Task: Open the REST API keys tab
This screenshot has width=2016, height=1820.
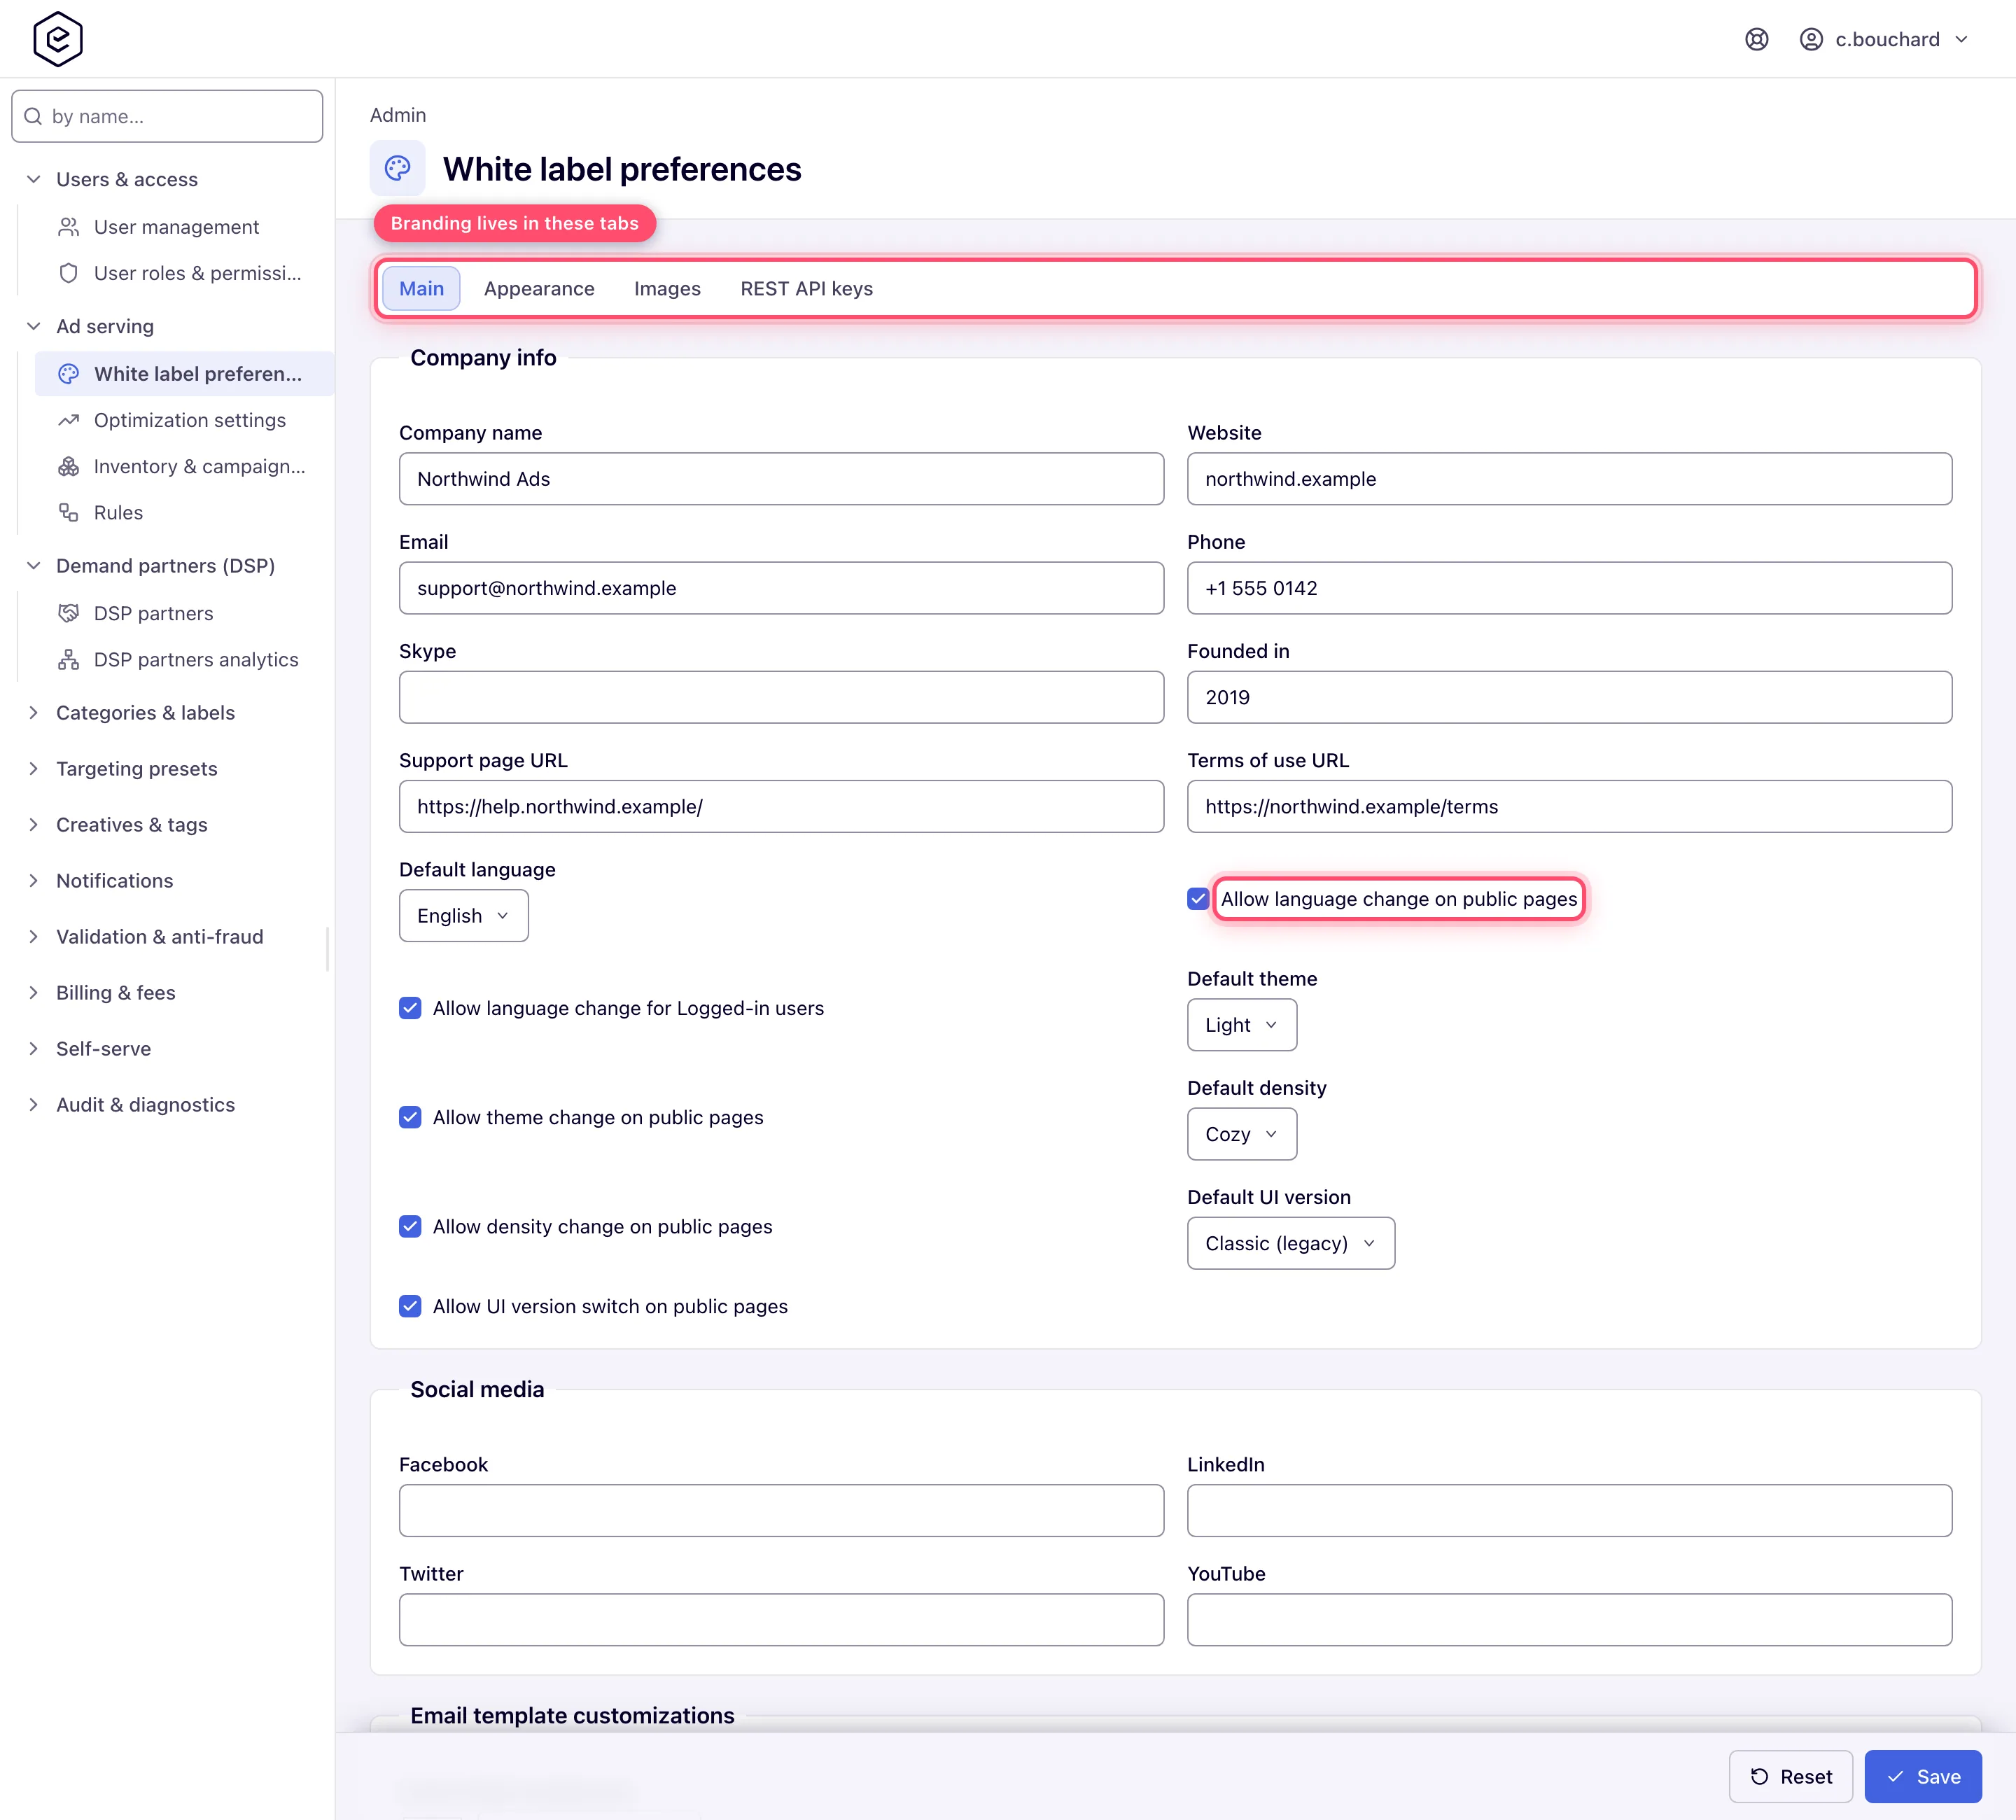Action: click(806, 289)
